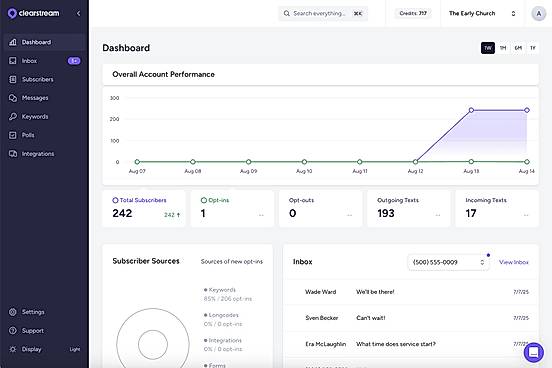Click Total Subscribers circle legend icon
Image resolution: width=552 pixels, height=368 pixels.
115,200
